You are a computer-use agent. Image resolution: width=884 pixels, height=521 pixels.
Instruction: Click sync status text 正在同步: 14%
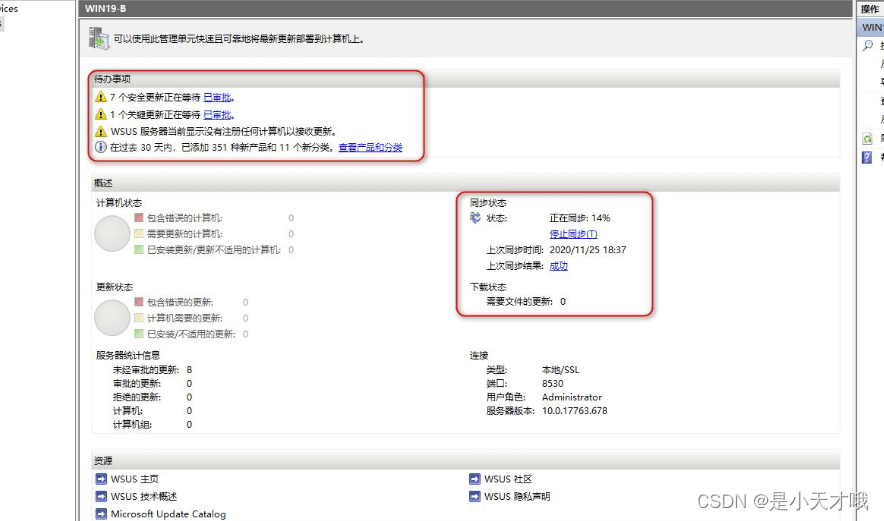click(580, 218)
